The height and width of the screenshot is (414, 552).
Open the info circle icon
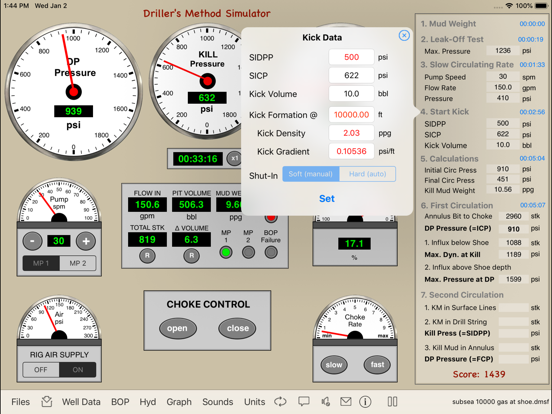tap(365, 401)
